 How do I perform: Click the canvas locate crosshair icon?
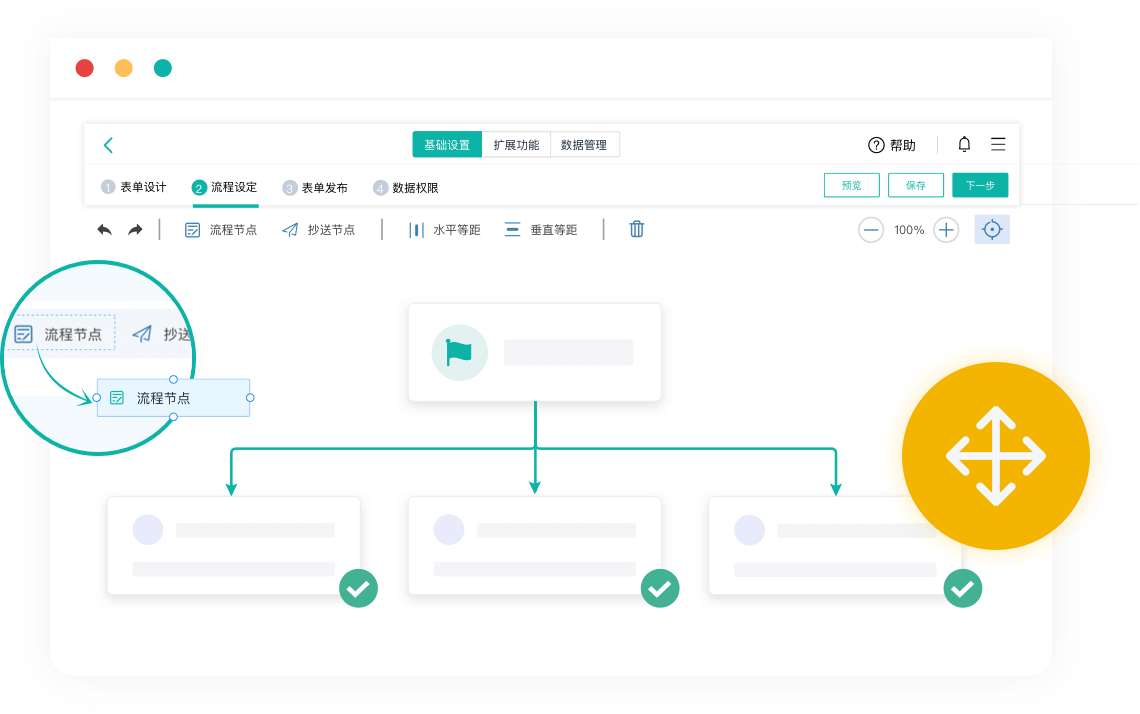pyautogui.click(x=992, y=229)
